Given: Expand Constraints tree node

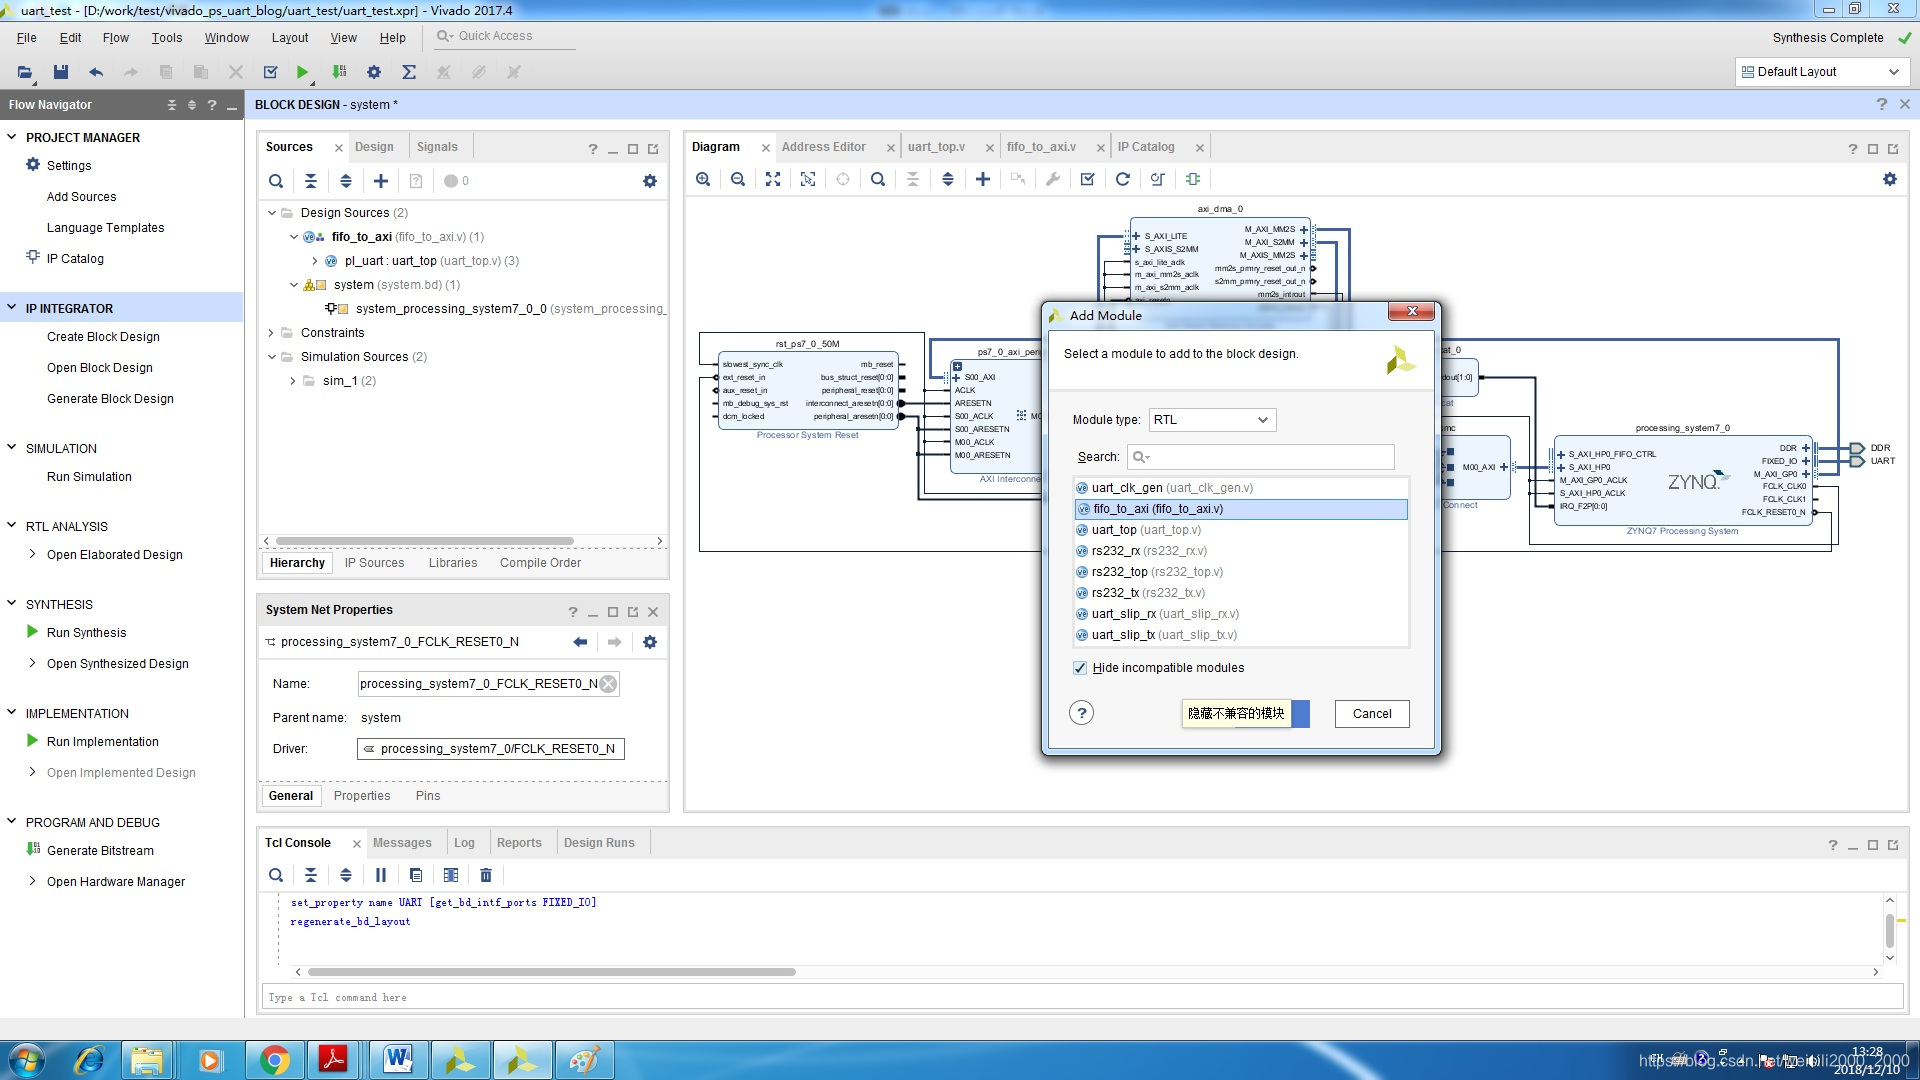Looking at the screenshot, I should coord(272,333).
